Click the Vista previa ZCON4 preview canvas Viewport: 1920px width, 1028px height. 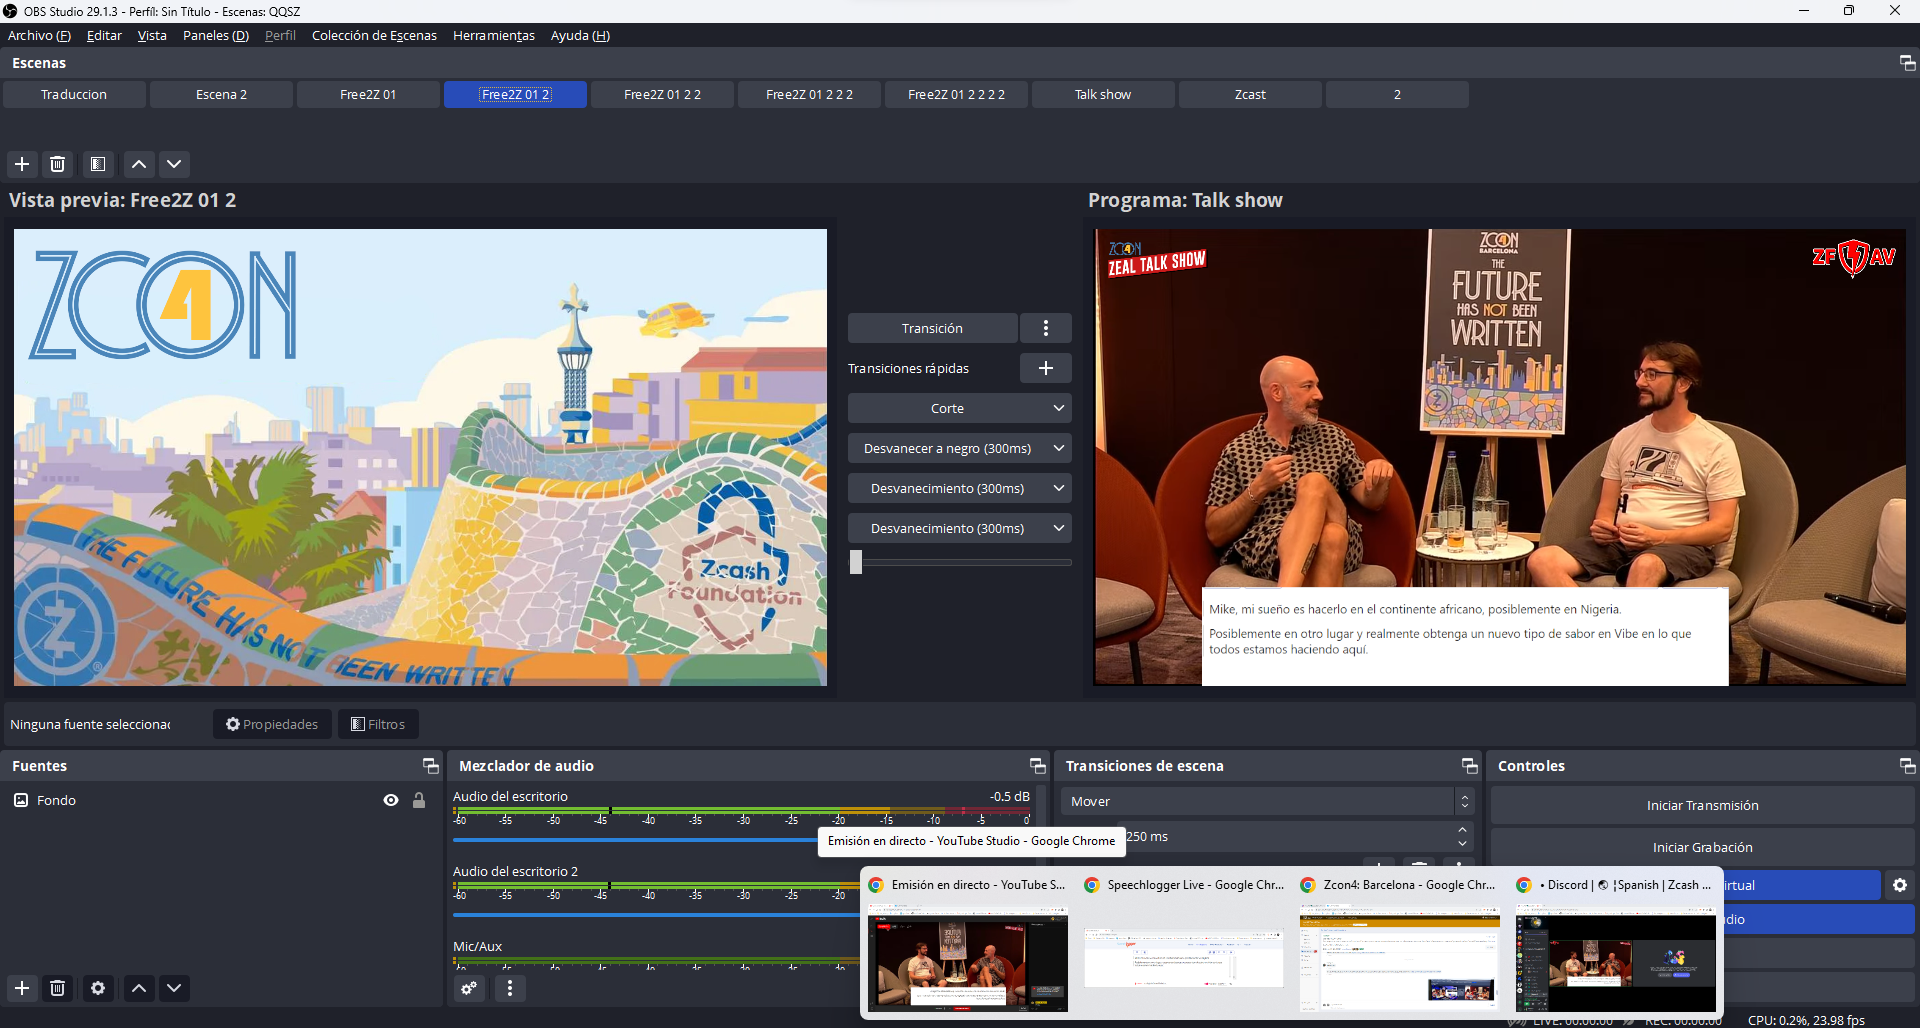click(x=420, y=457)
